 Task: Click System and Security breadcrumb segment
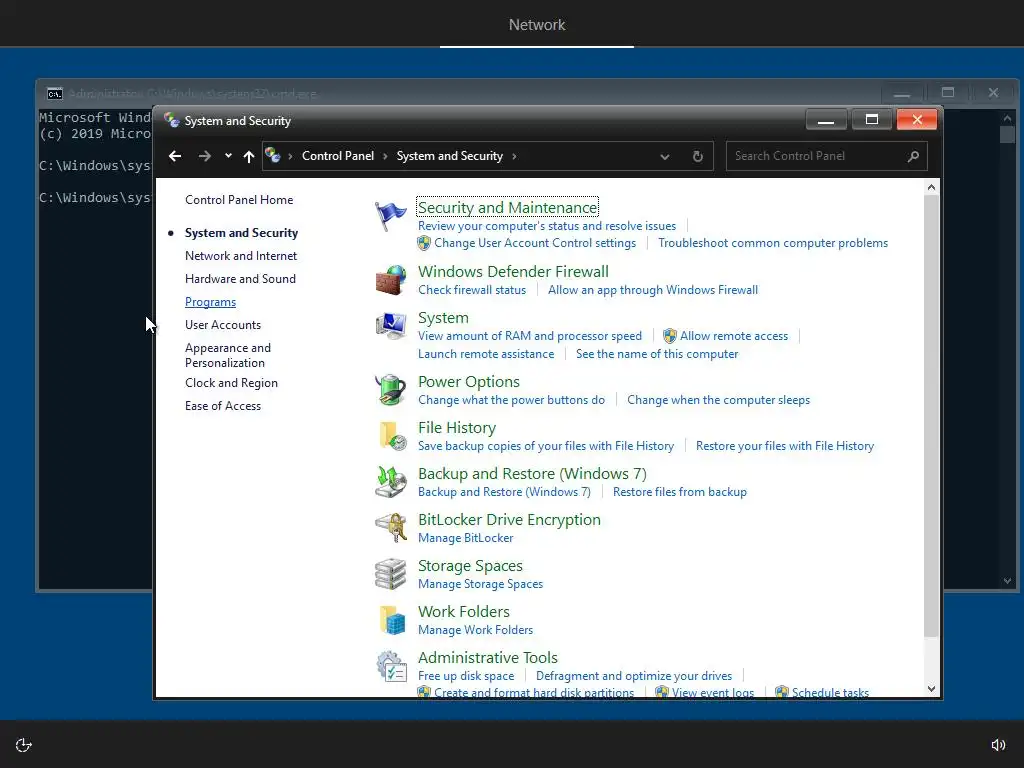click(449, 156)
